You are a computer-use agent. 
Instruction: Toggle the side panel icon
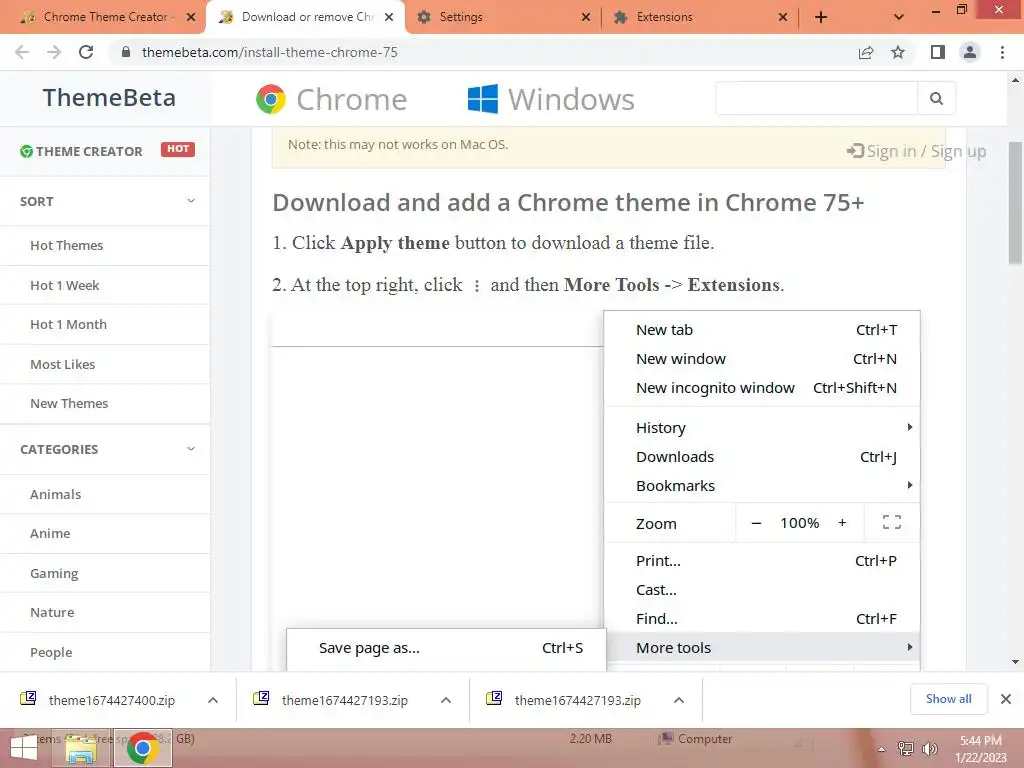(938, 52)
